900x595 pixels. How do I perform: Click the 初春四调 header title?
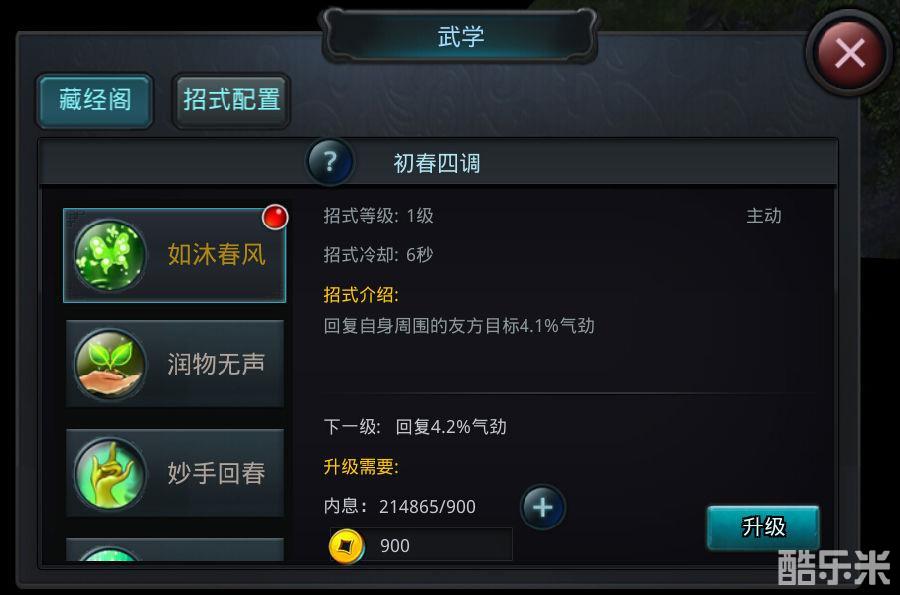pyautogui.click(x=437, y=163)
